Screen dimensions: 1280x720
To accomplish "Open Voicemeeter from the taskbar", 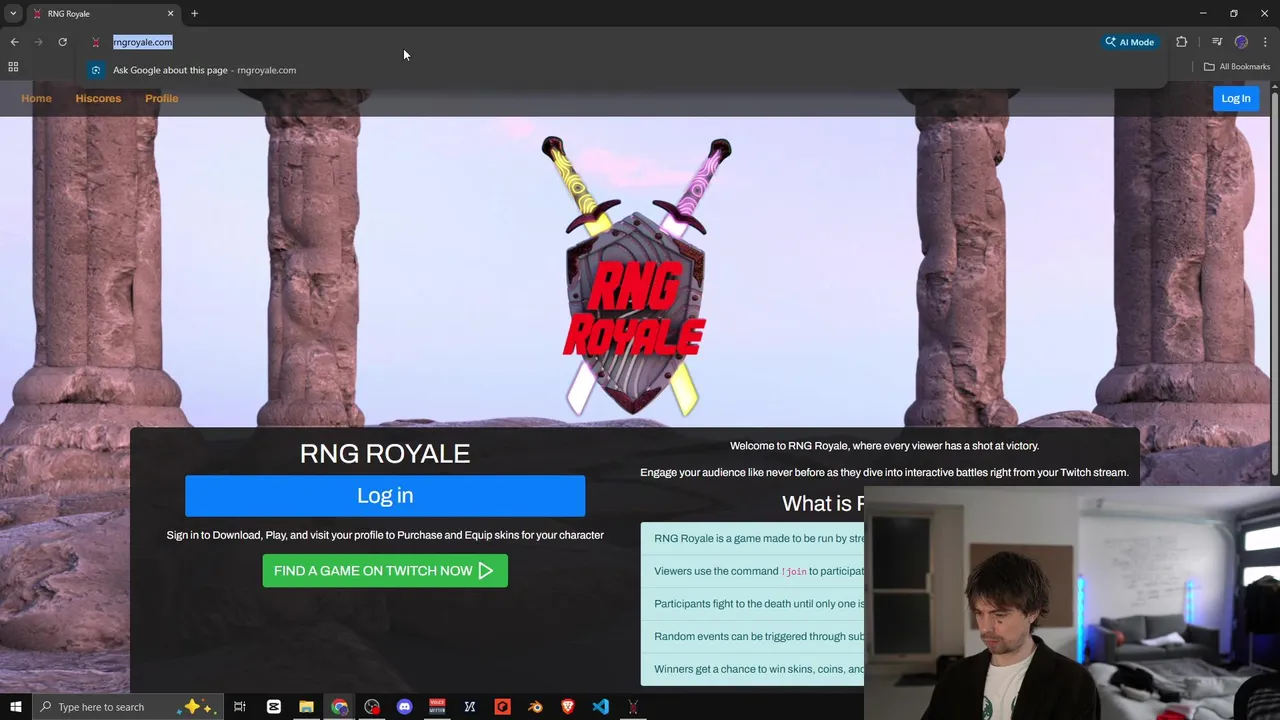I will tap(437, 707).
